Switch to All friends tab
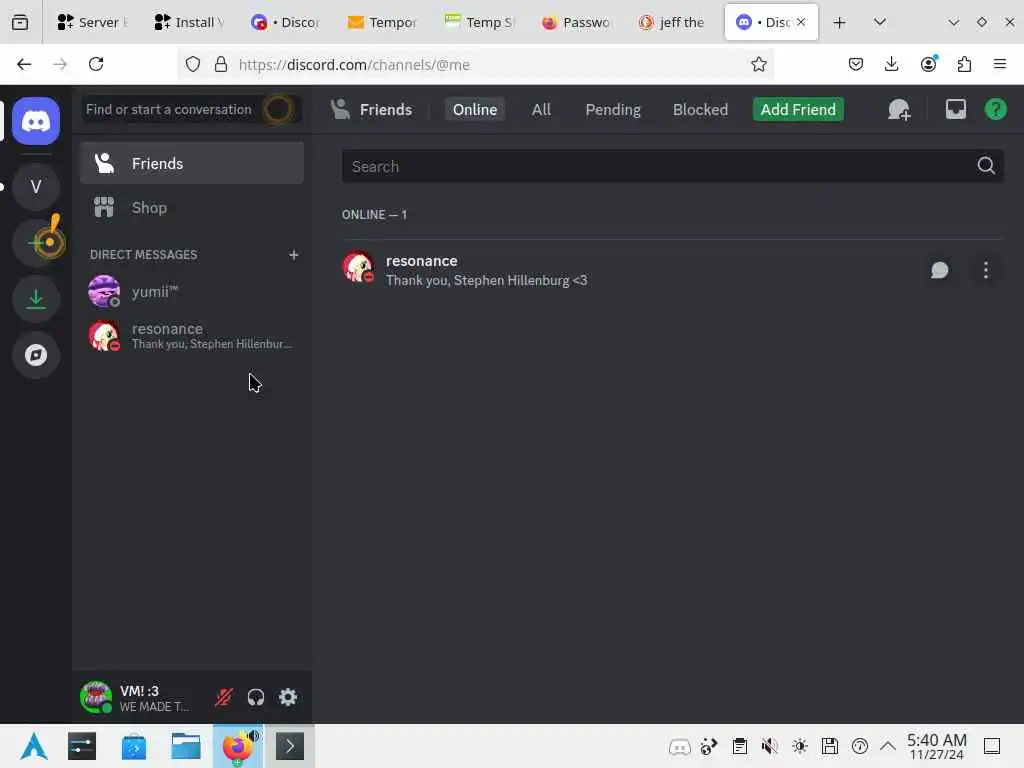 (x=541, y=109)
